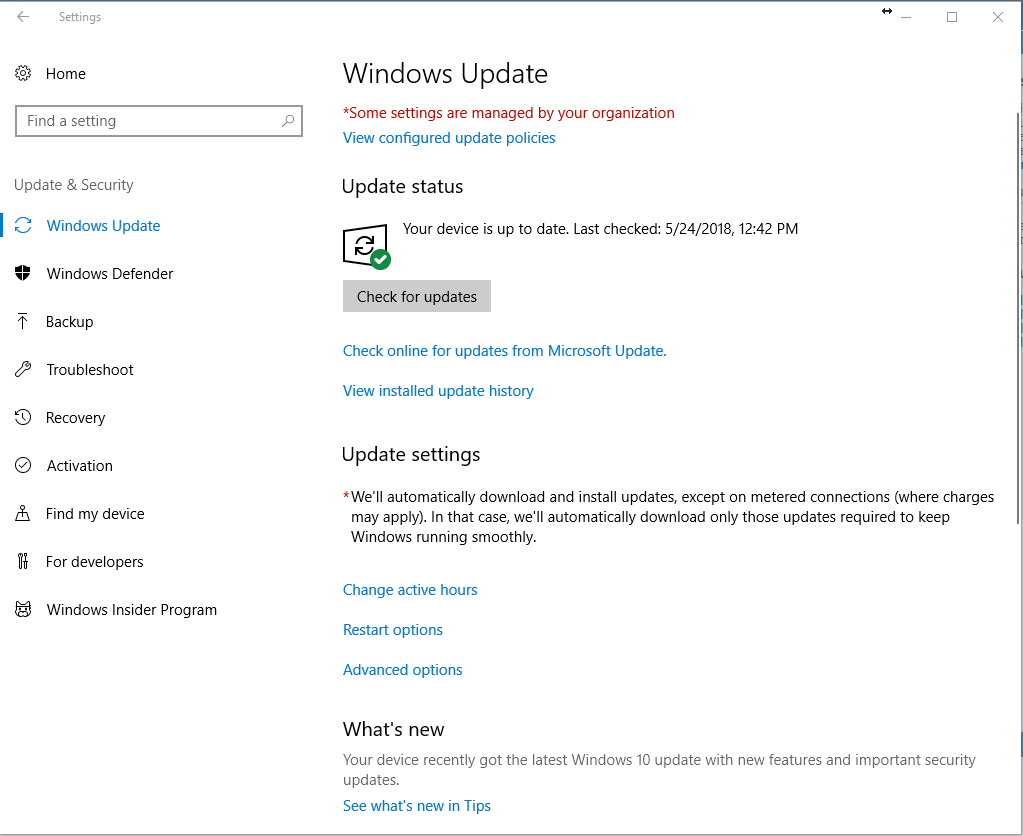Open the Home page label
Image resolution: width=1023 pixels, height=836 pixels.
pos(65,74)
